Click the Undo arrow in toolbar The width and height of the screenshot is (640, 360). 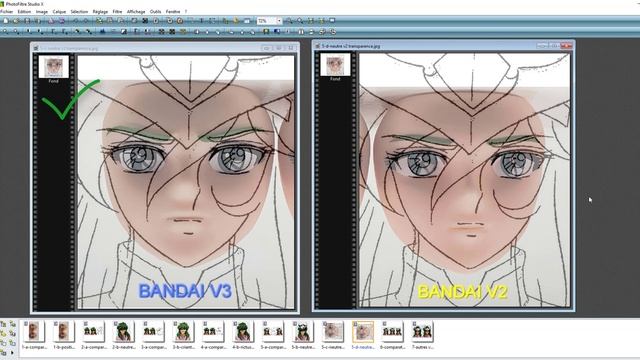click(76, 20)
